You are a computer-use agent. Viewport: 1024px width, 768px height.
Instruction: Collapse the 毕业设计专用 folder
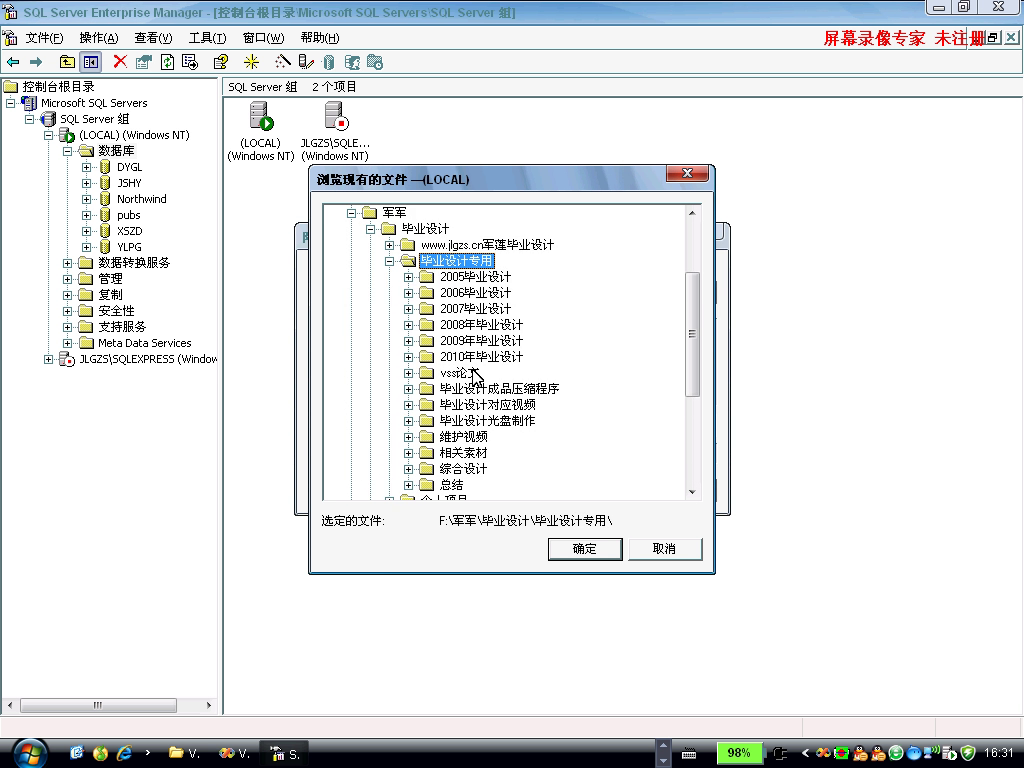(x=390, y=261)
